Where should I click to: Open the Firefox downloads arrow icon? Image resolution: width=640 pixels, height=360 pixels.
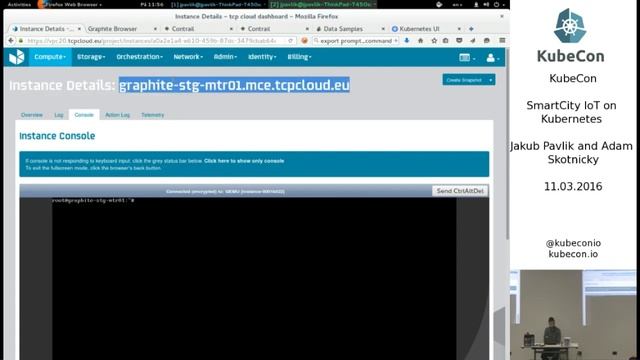(407, 41)
